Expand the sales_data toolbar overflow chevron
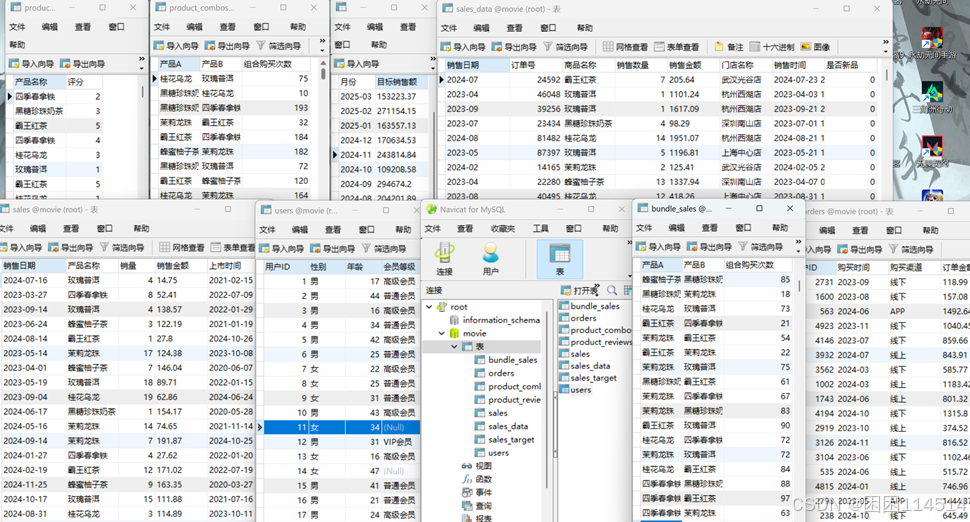The width and height of the screenshot is (970, 522). tap(885, 42)
